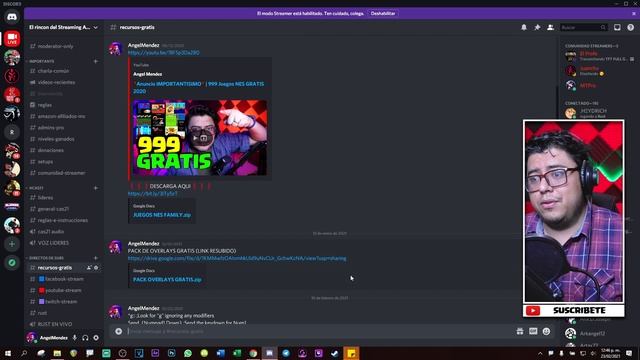
Task: Open help question mark icon
Action: (x=631, y=27)
